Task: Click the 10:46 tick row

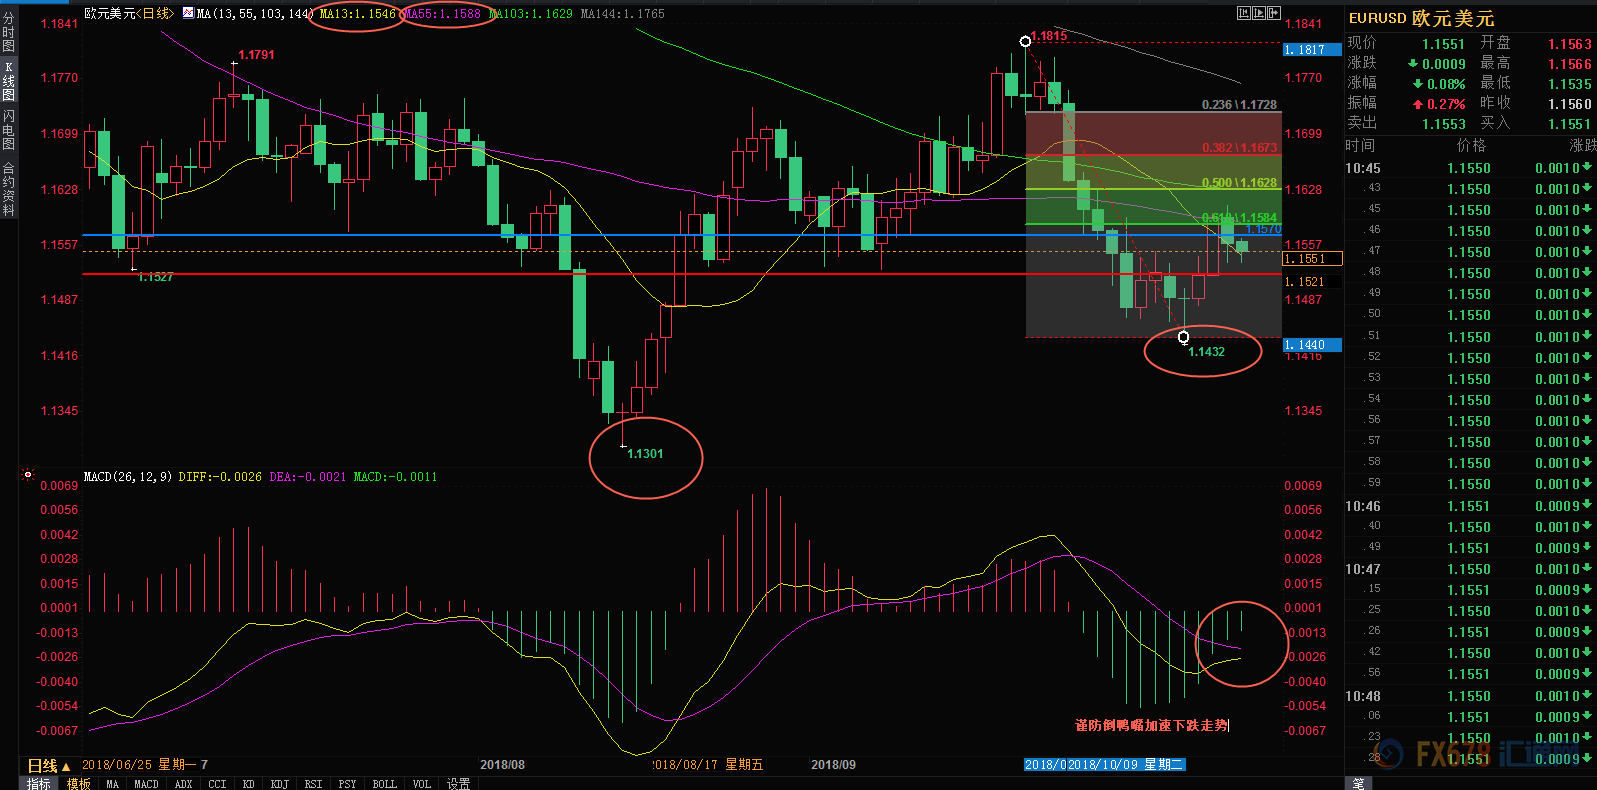Action: tap(1470, 506)
